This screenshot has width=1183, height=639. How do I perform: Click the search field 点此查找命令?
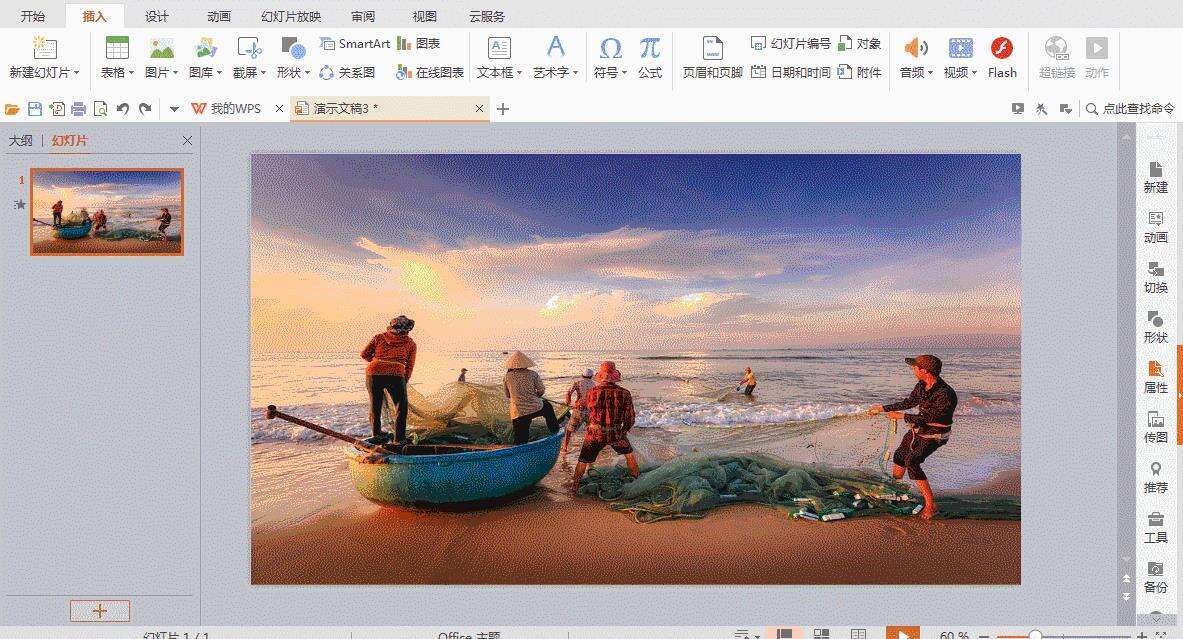click(1130, 108)
